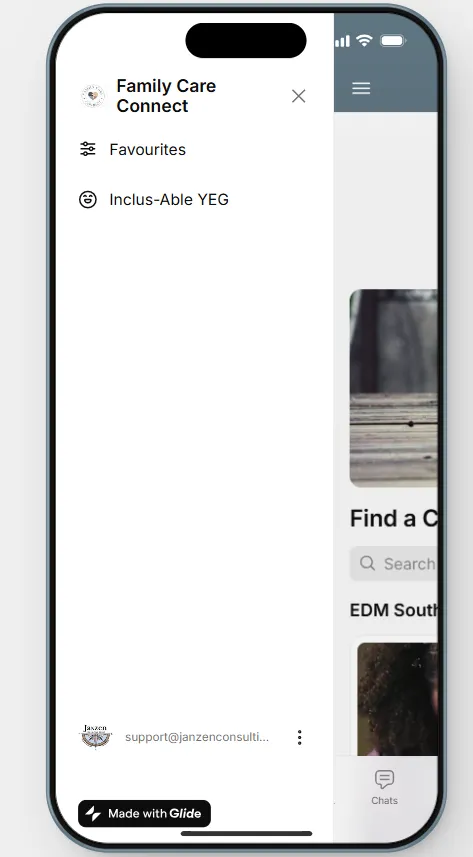Click the sliders icon beside Favourites
This screenshot has height=857, width=473.
click(87, 149)
